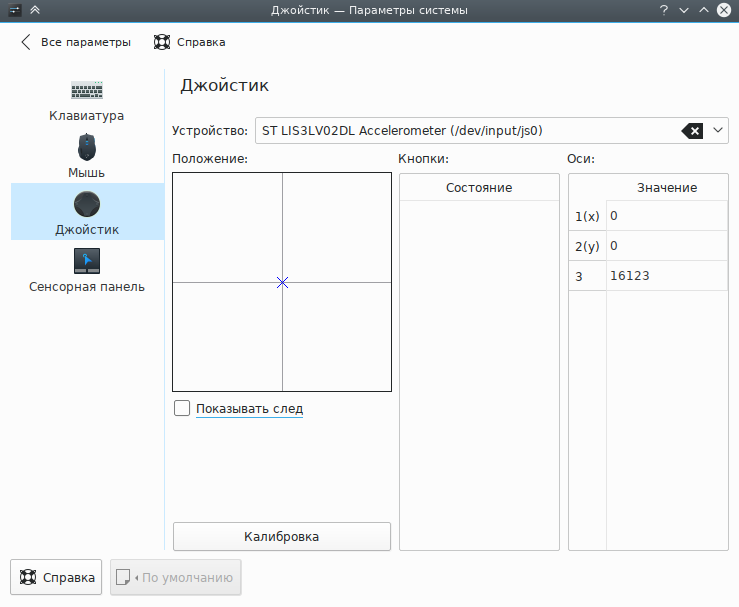
Task: Click the По умолчанию button
Action: 176,577
